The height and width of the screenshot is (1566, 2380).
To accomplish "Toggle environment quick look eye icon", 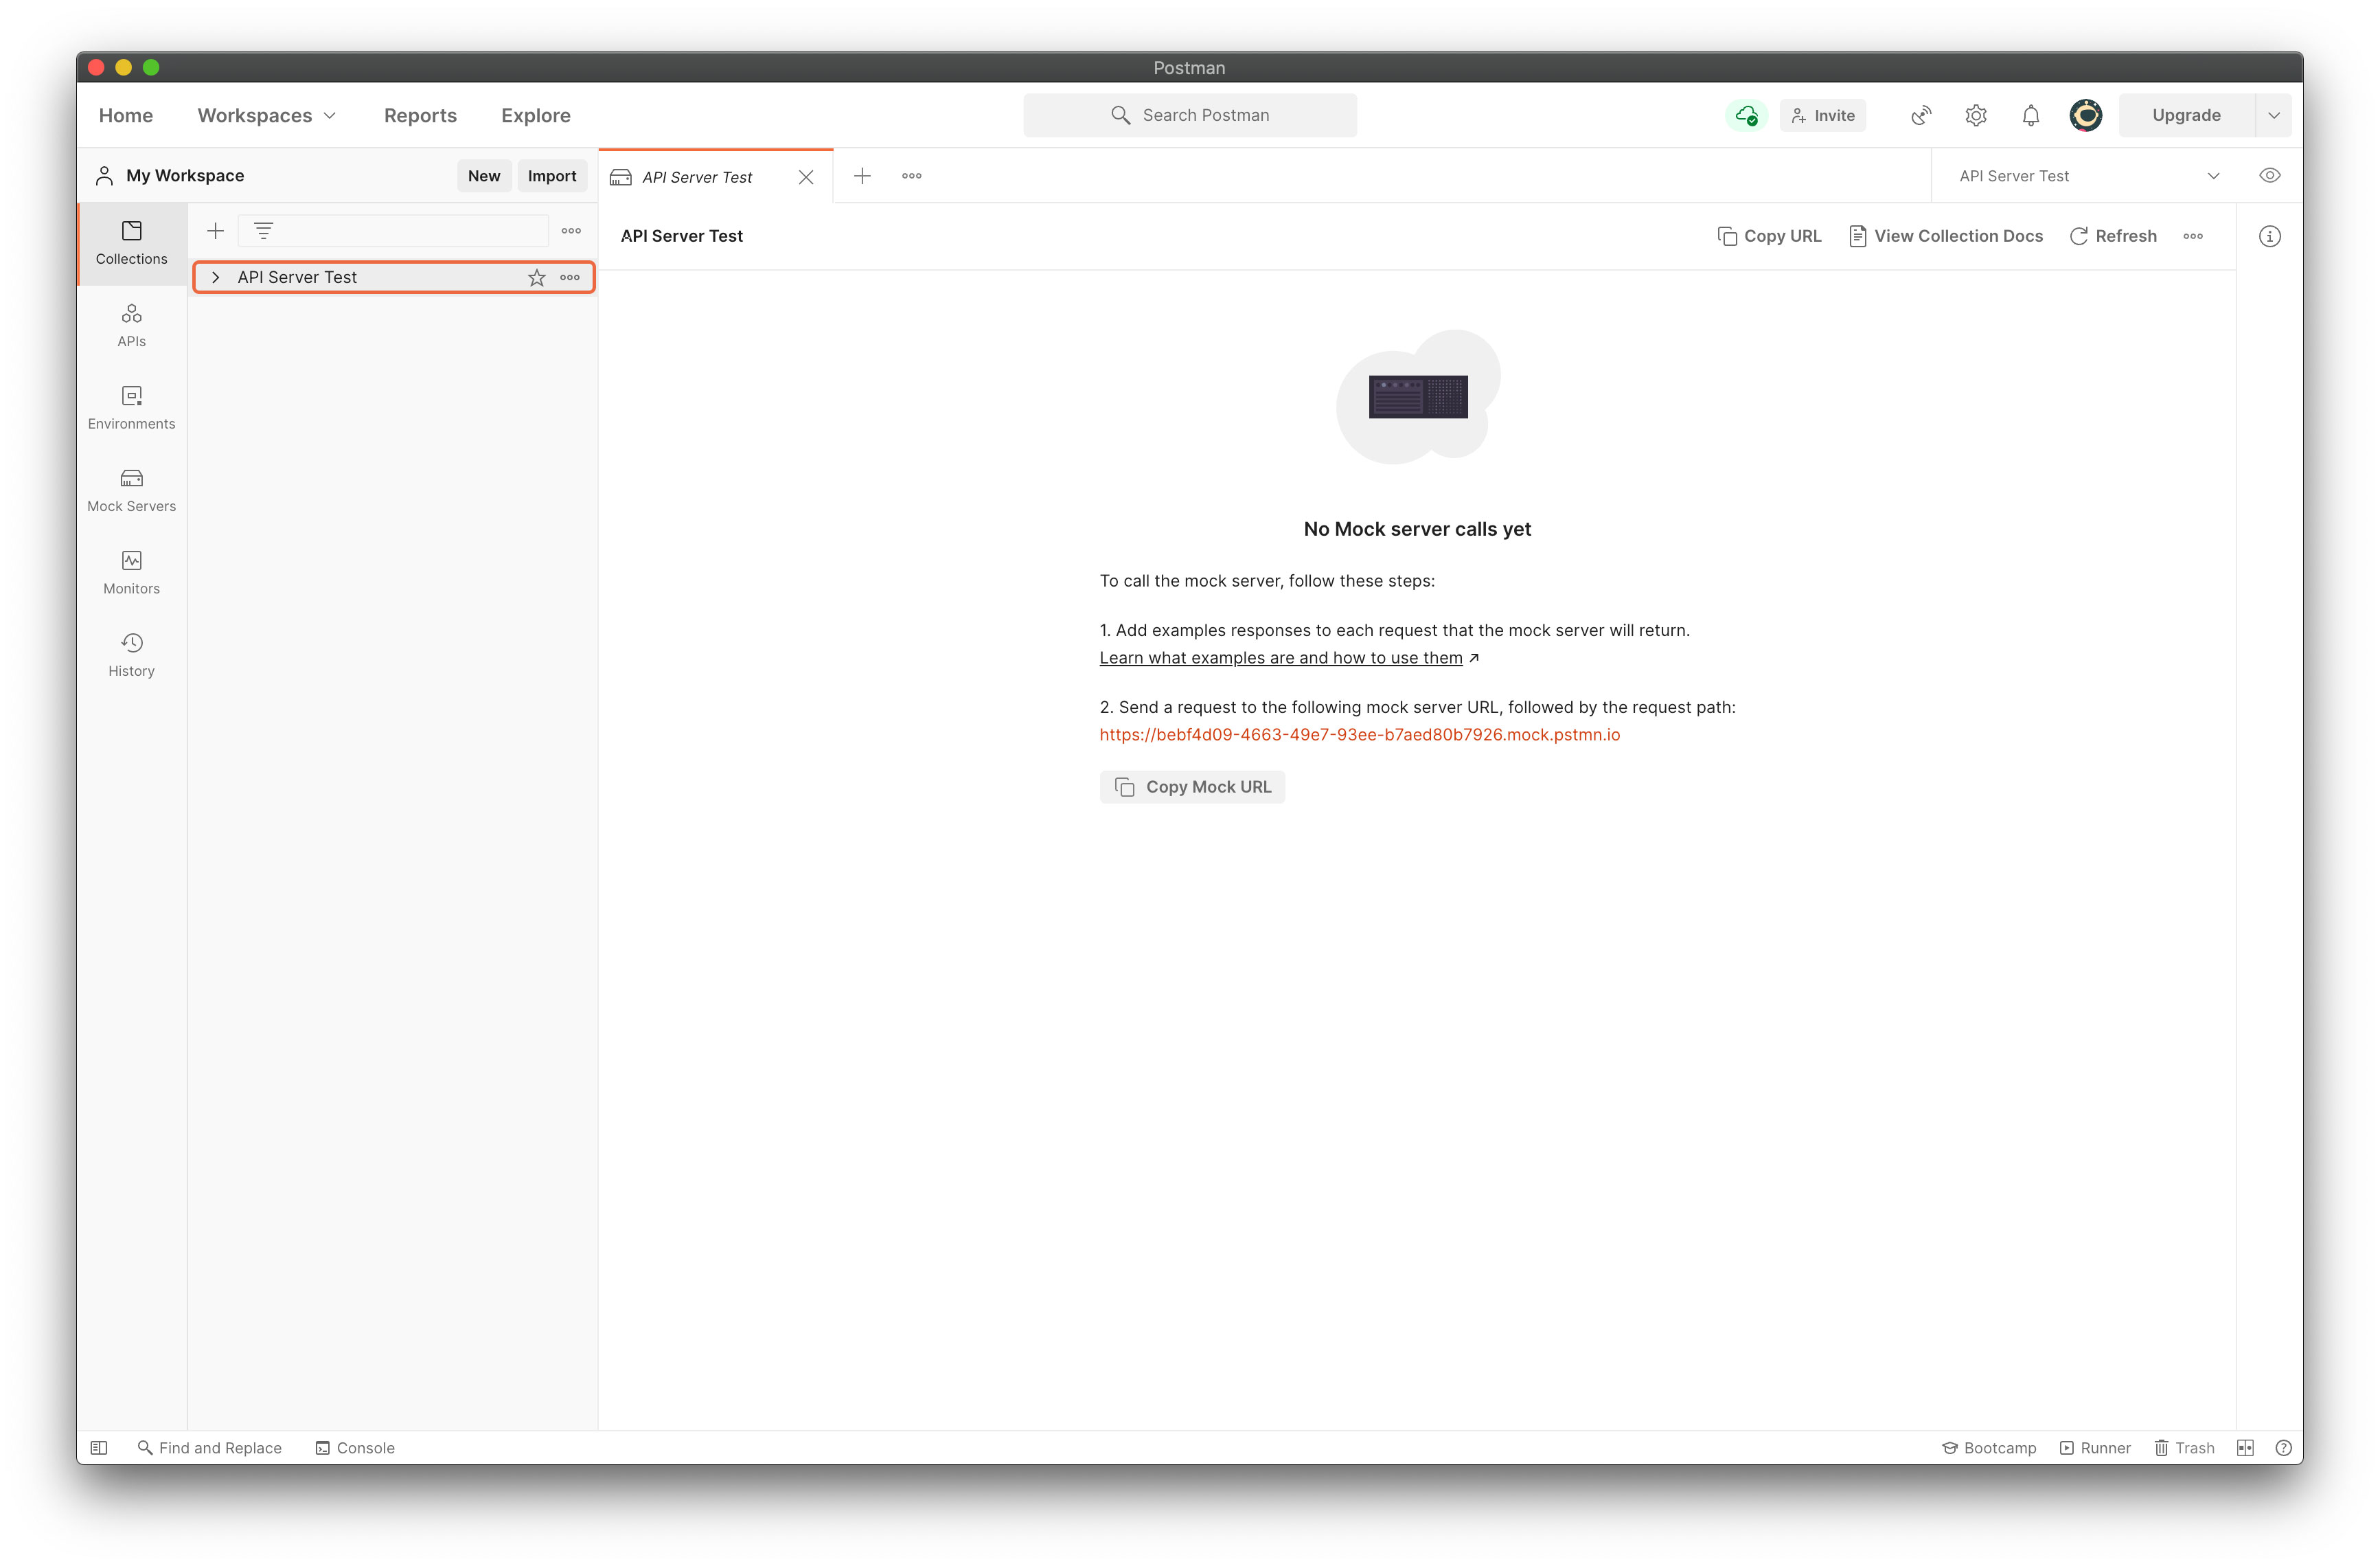I will pos(2269,175).
